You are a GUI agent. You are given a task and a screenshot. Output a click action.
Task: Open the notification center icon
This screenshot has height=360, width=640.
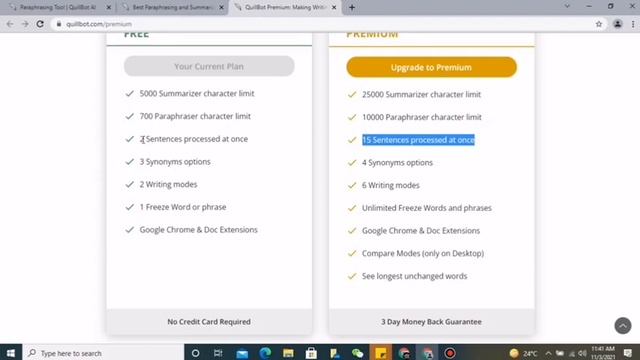[628, 353]
